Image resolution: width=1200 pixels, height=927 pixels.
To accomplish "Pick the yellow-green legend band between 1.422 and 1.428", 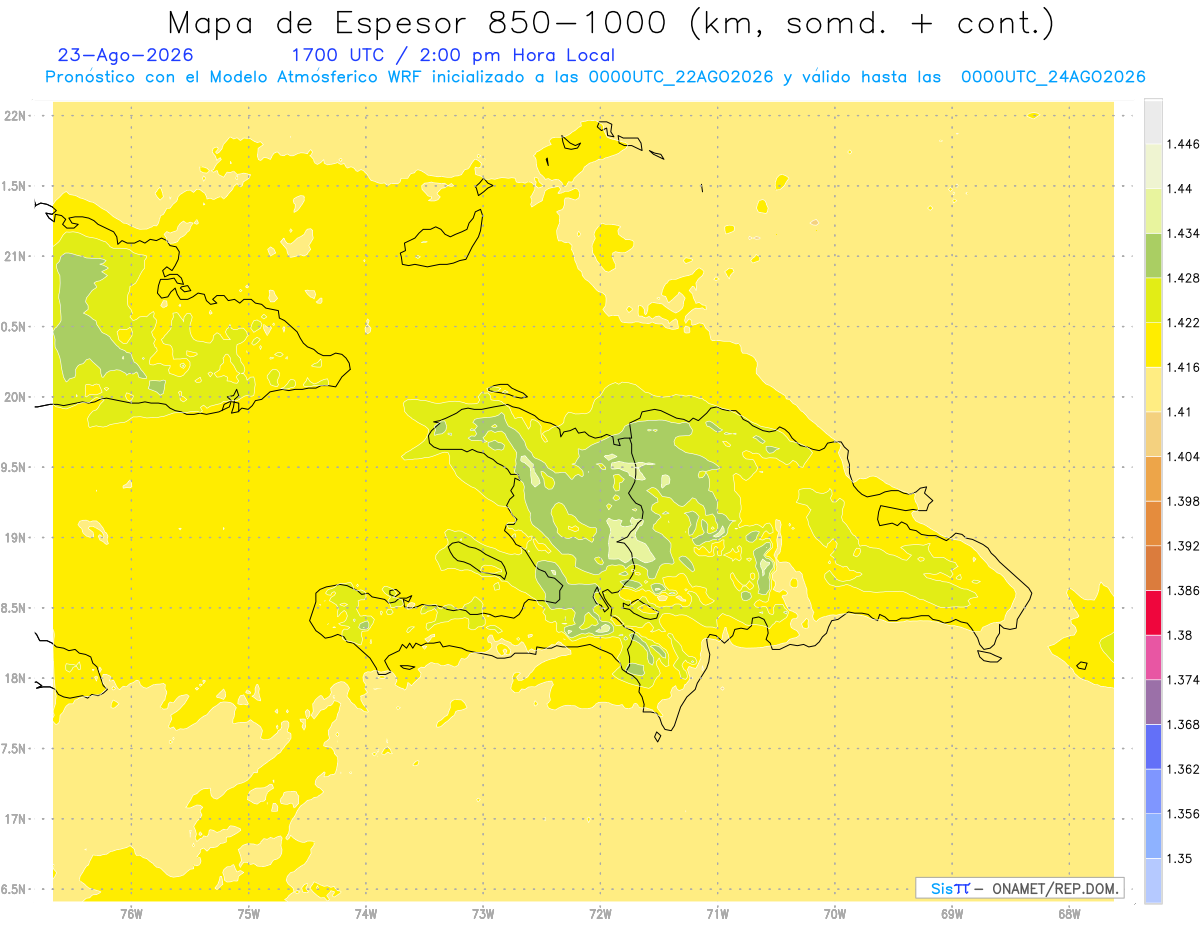I will (1153, 300).
